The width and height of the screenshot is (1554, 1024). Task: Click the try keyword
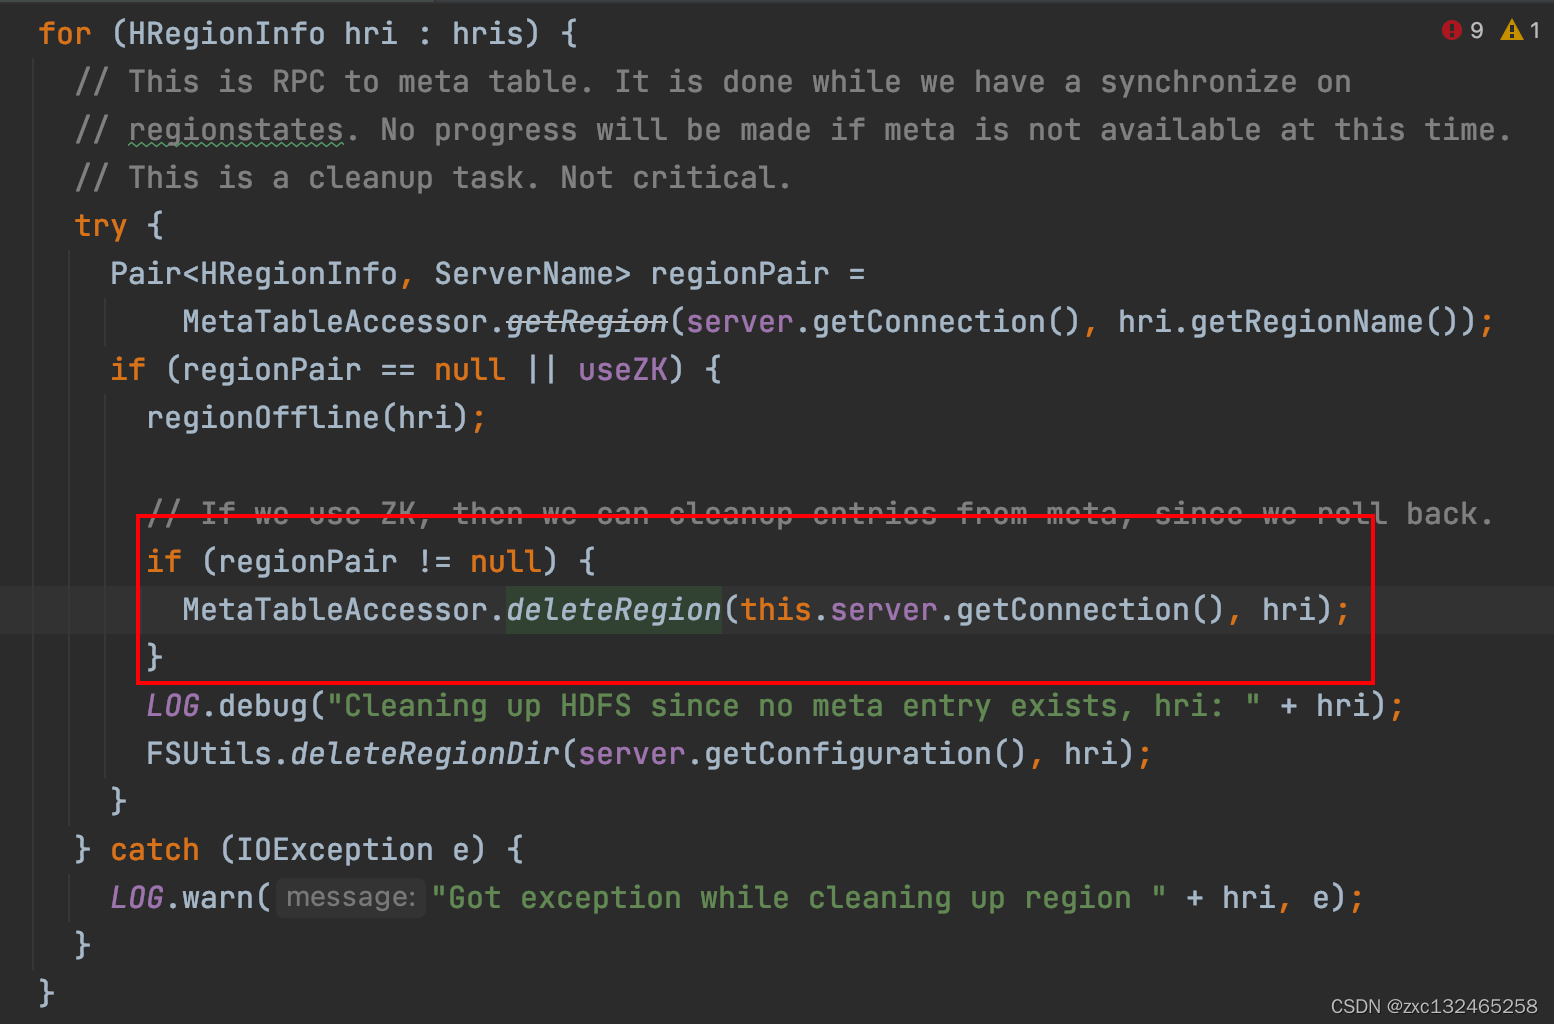pyautogui.click(x=100, y=225)
